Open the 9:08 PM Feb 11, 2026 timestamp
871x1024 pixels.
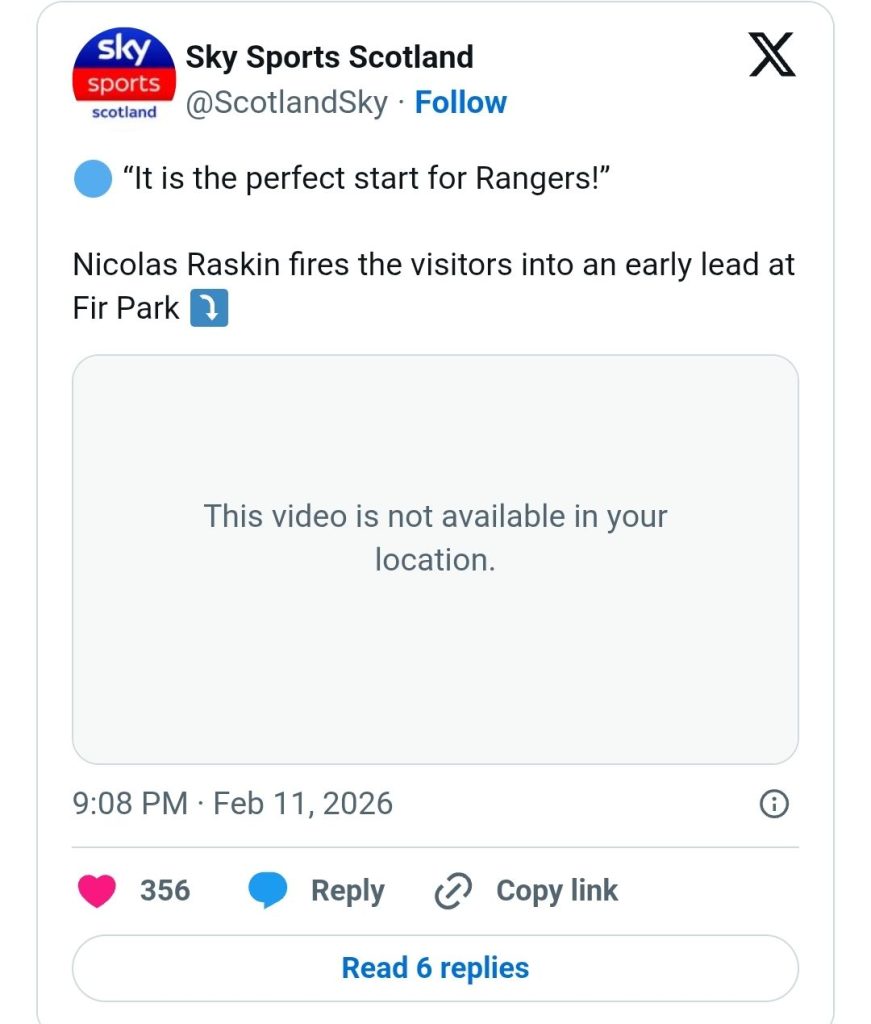(232, 803)
